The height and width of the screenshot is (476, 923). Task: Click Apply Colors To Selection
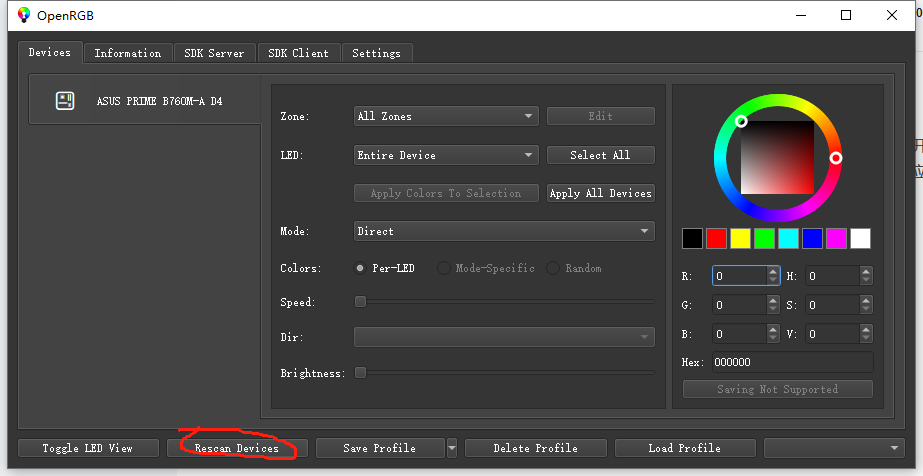click(x=446, y=193)
